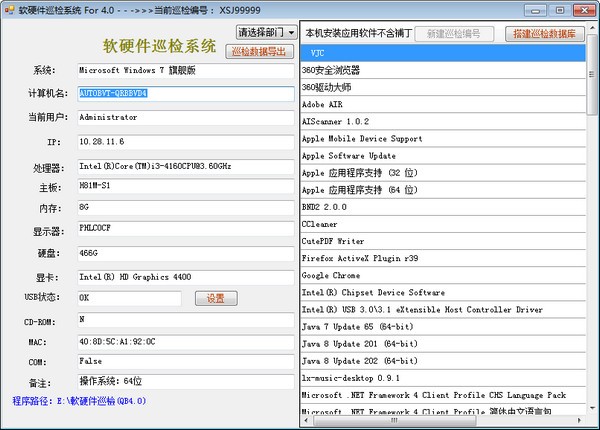
Task: Maximize the 软硬件巡检系统 window
Action: [560, 10]
